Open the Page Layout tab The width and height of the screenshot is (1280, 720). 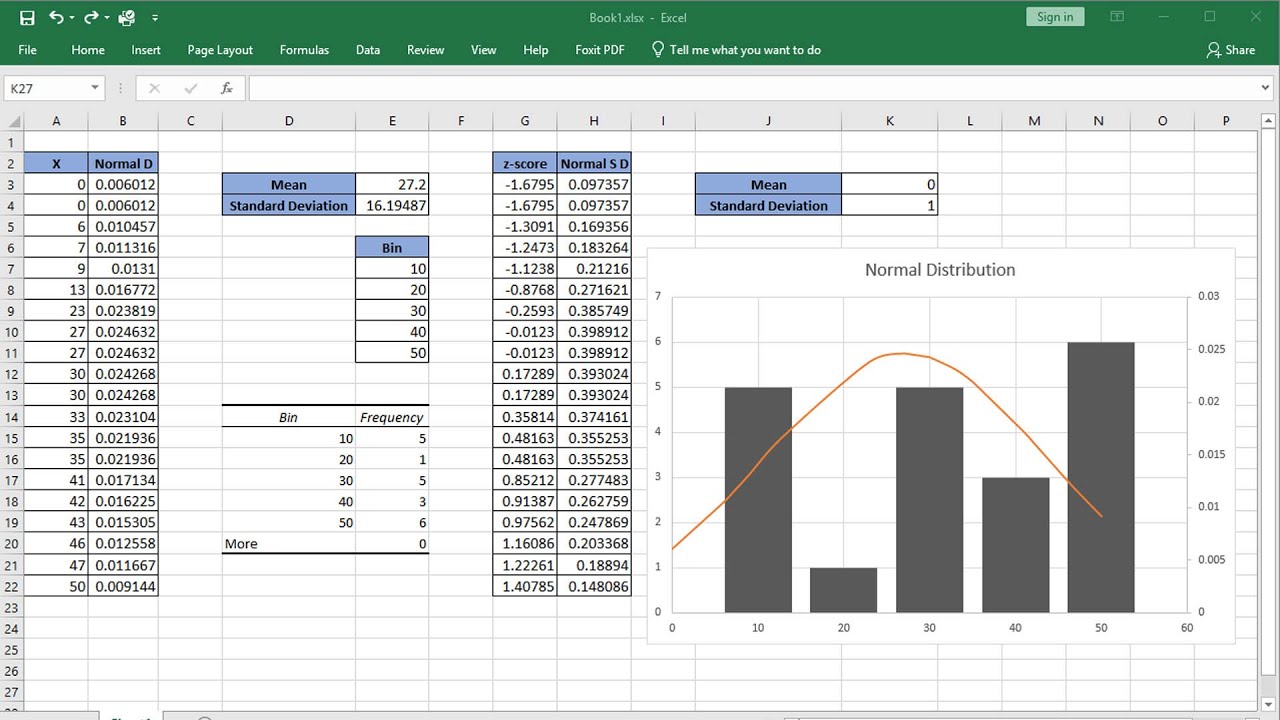pos(220,50)
